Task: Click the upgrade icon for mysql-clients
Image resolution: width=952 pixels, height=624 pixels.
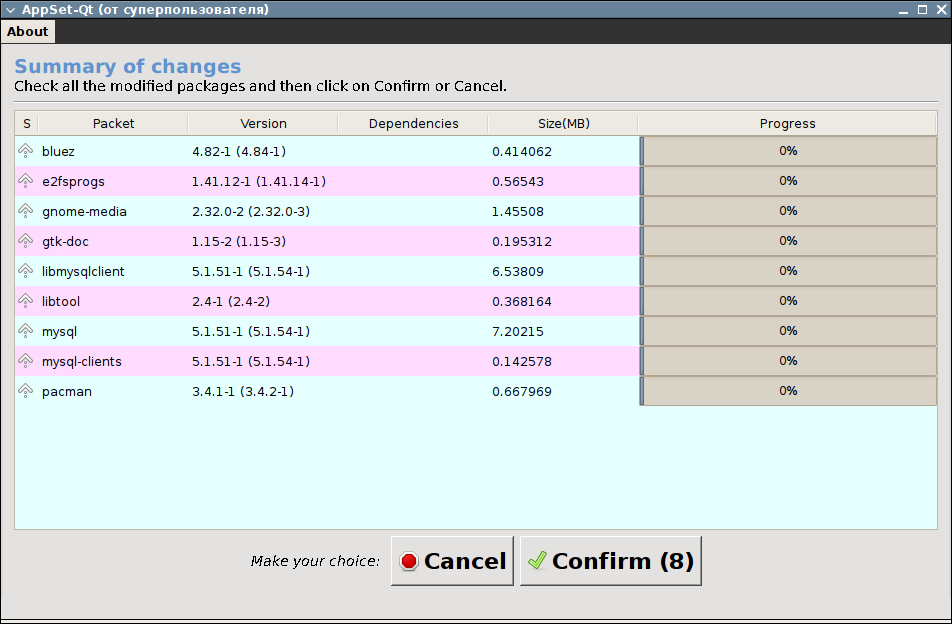Action: click(x=26, y=361)
